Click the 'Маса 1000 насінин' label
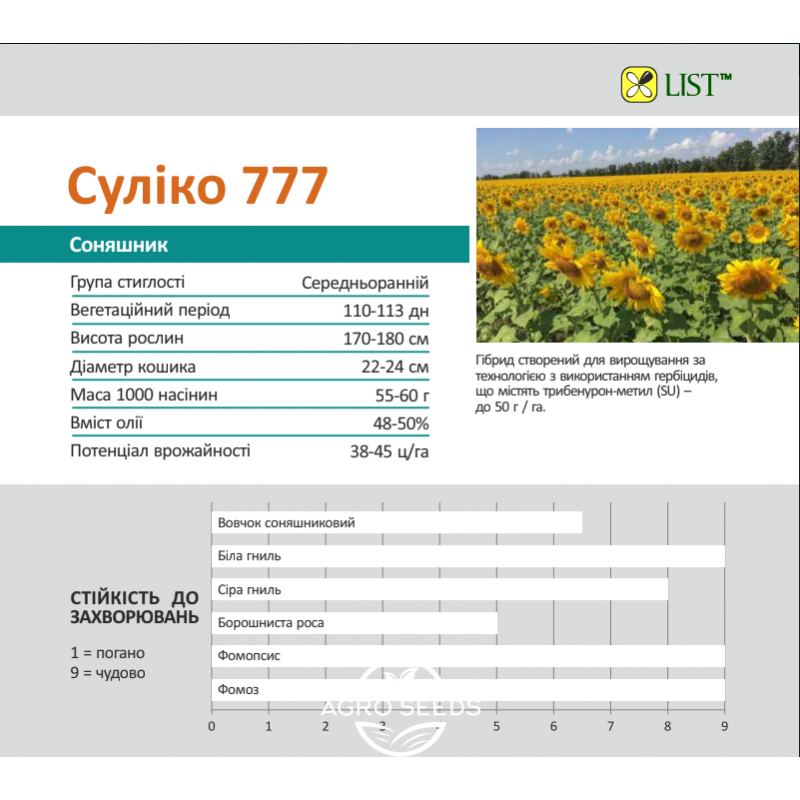 [x=144, y=395]
